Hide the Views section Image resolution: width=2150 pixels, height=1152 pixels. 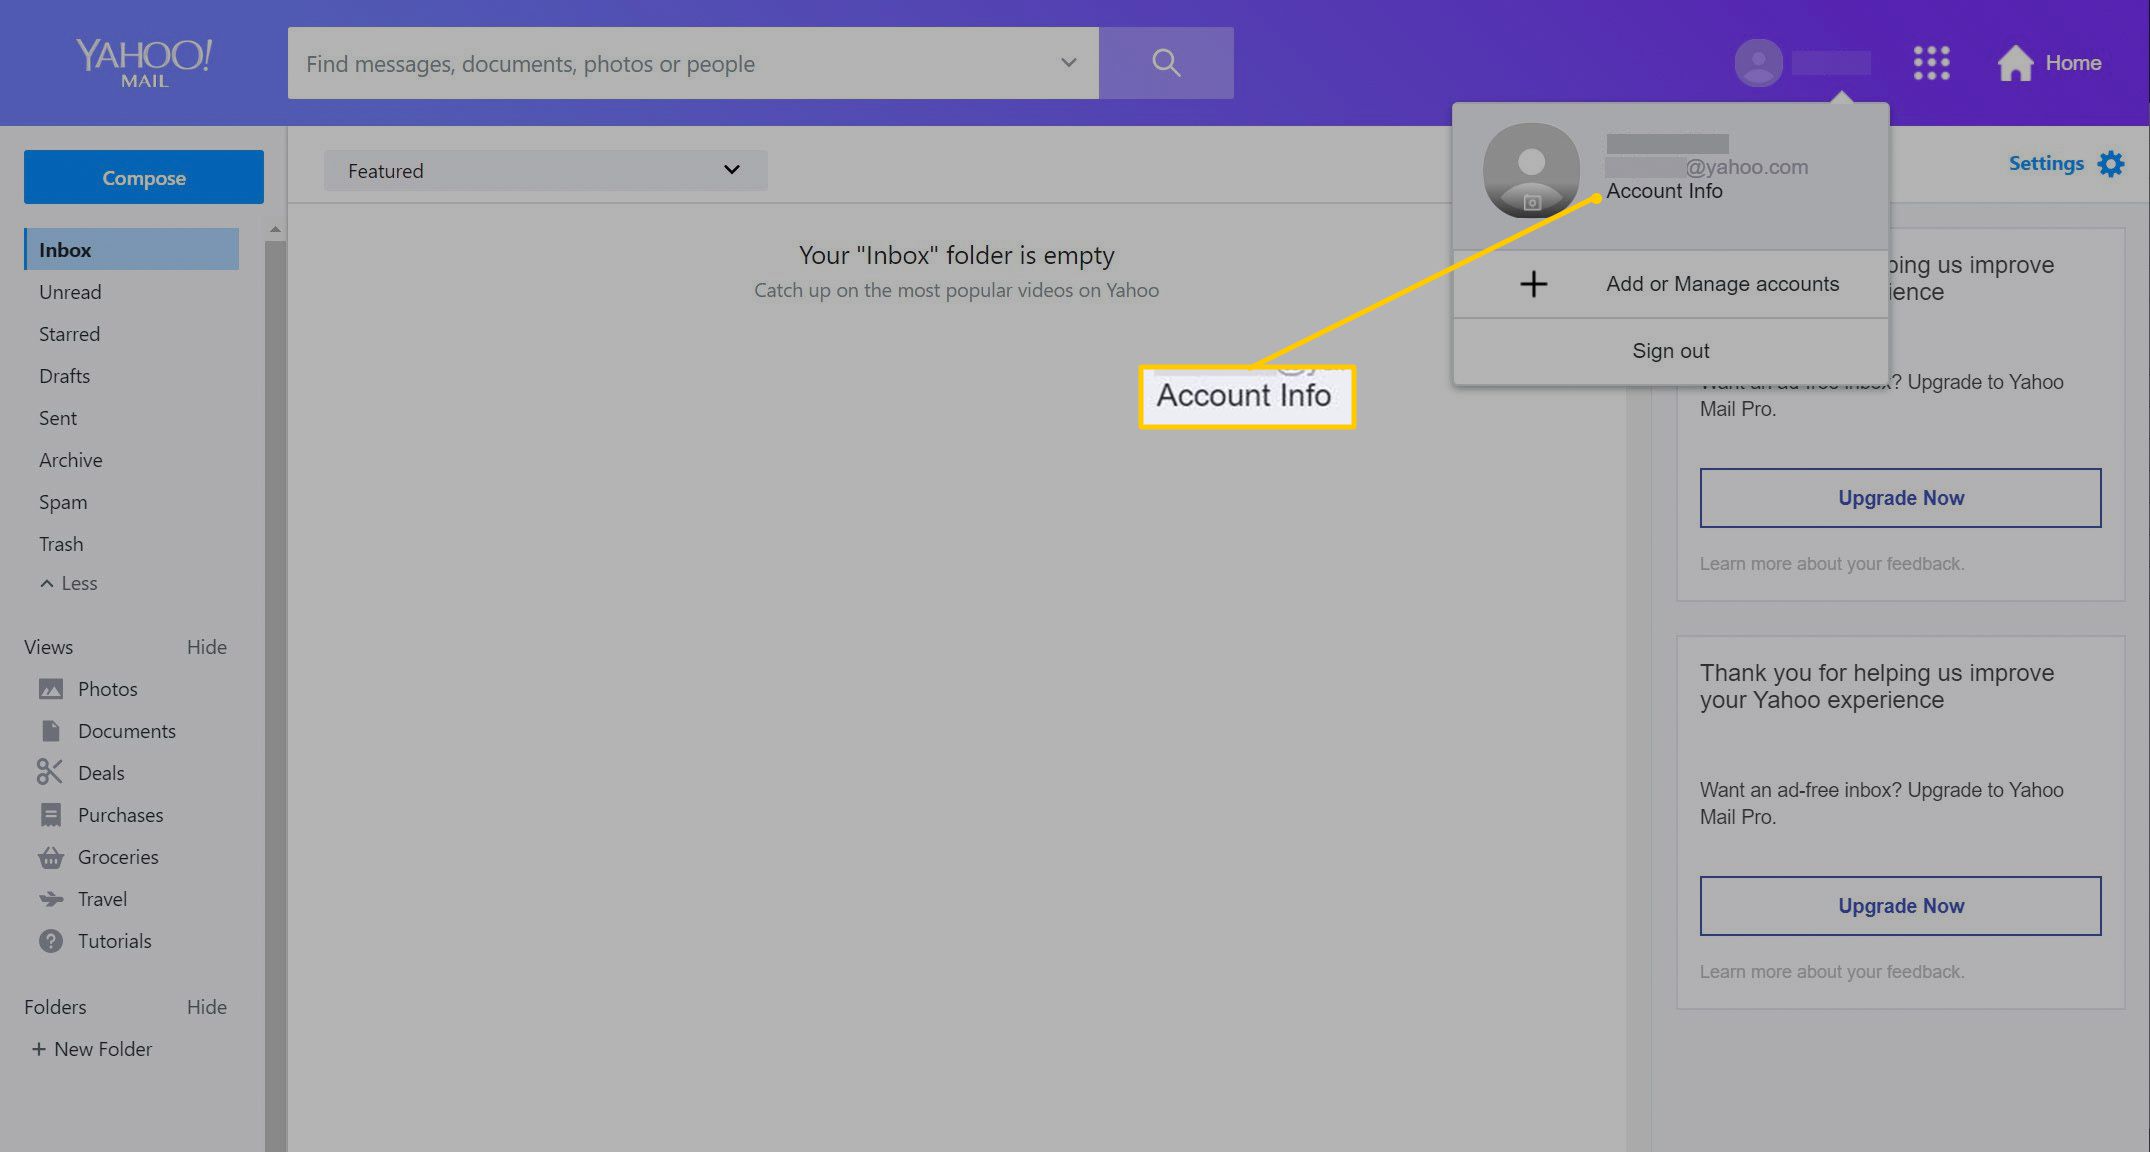pos(207,647)
